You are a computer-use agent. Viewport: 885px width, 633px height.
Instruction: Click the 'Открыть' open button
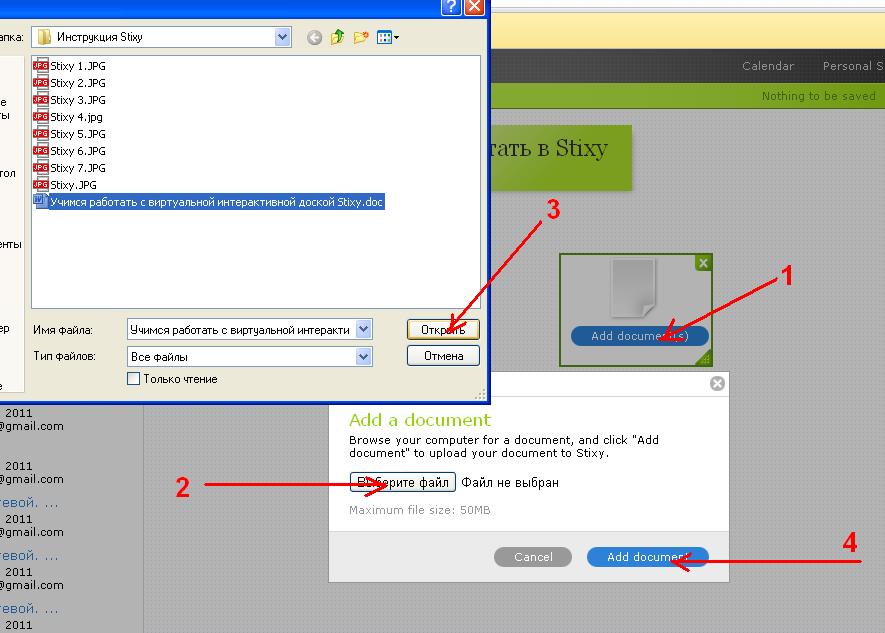pos(443,329)
